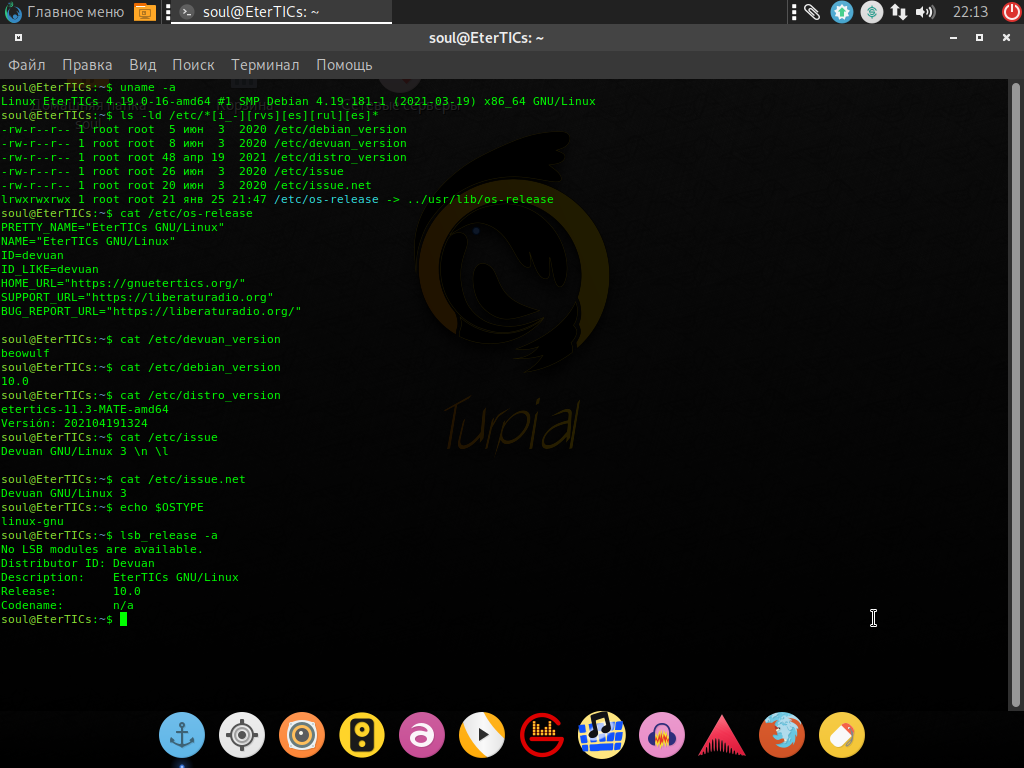1024x768 pixels.
Task: Click the gray circular sync tray icon
Action: click(871, 12)
